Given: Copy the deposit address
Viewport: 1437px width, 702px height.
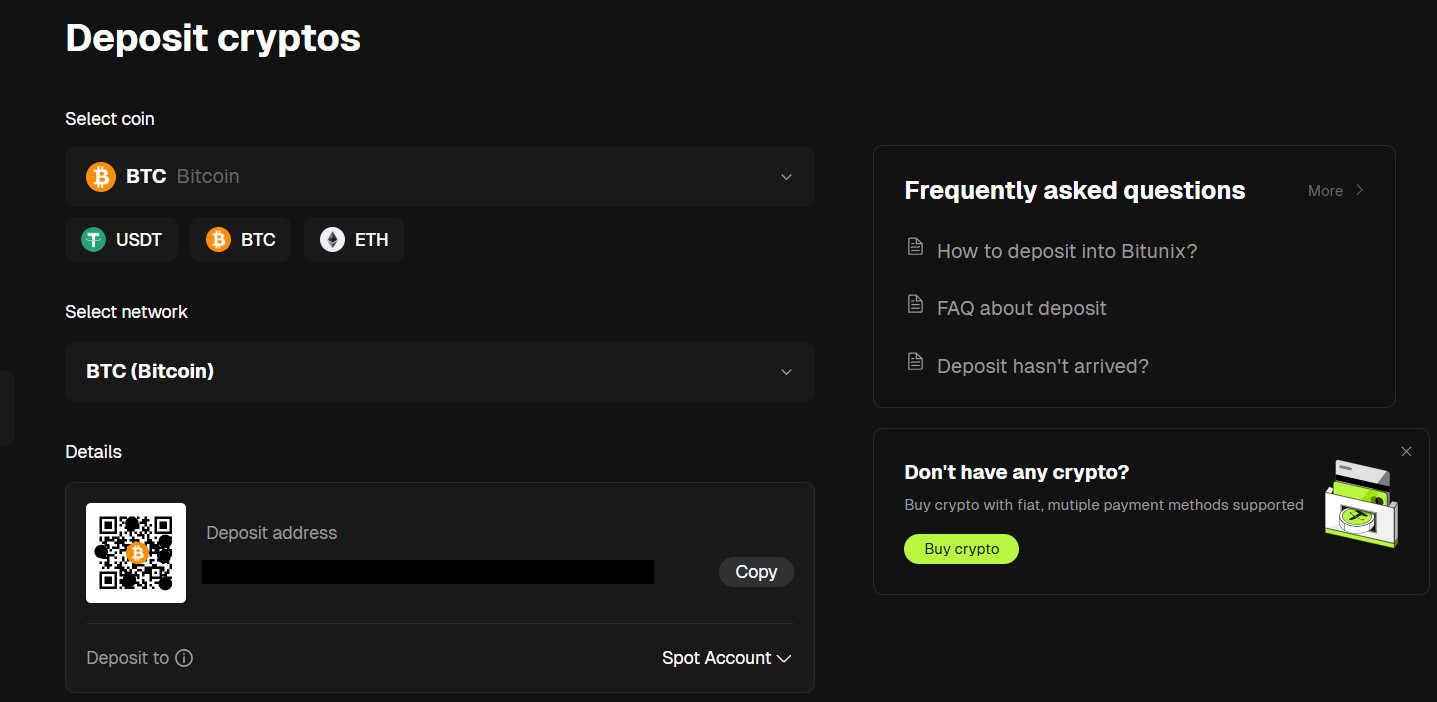Looking at the screenshot, I should 756,572.
